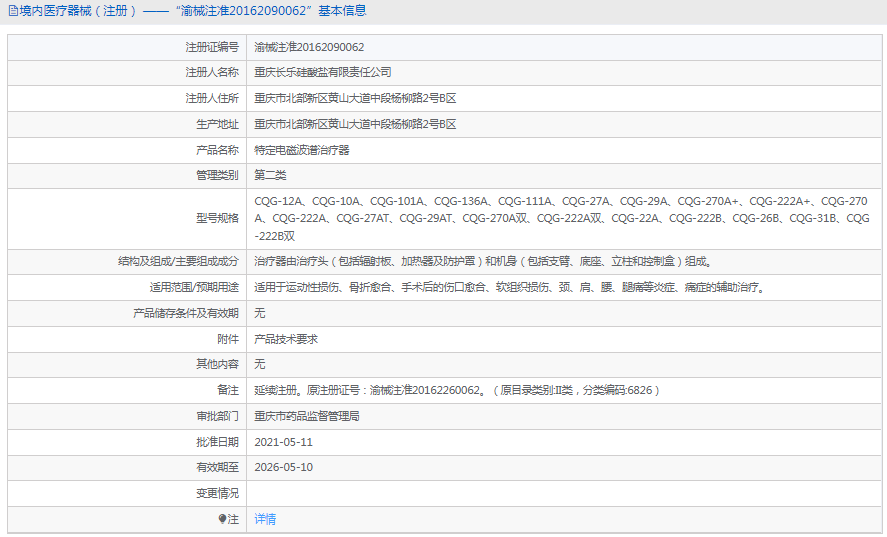Select 重庆长乐硅酸盐有限责任公司 text
The image size is (887, 537).
tap(322, 72)
